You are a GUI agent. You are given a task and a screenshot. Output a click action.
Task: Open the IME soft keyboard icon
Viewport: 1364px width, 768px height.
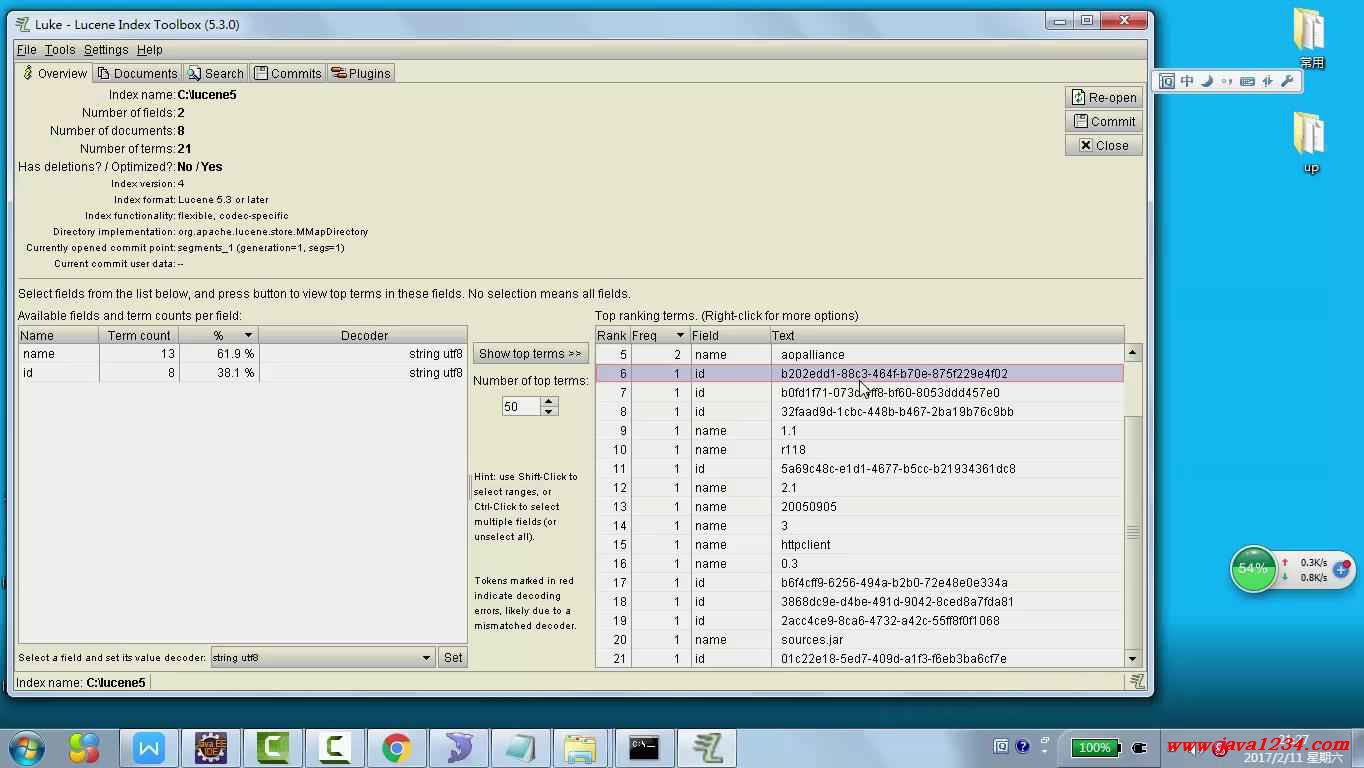1247,81
